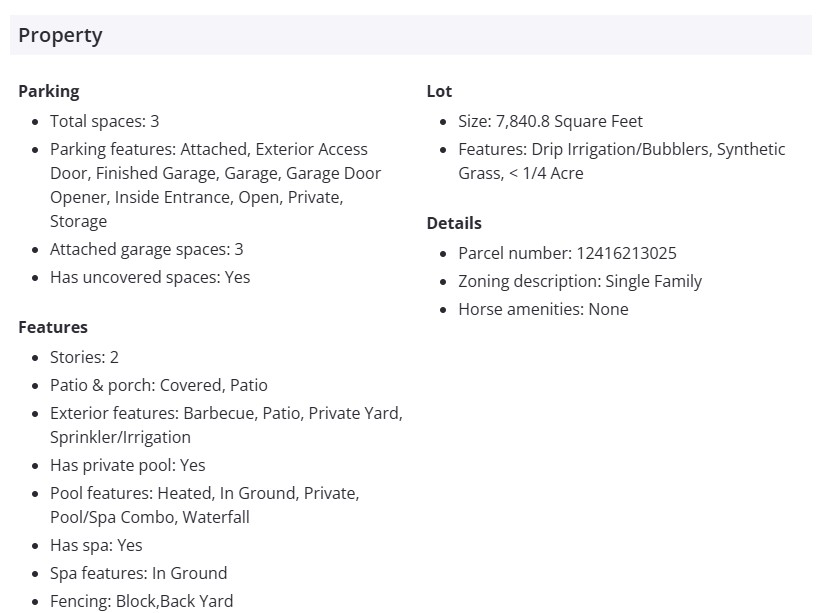Click the Parking subsection heading
820x613 pixels.
click(48, 91)
